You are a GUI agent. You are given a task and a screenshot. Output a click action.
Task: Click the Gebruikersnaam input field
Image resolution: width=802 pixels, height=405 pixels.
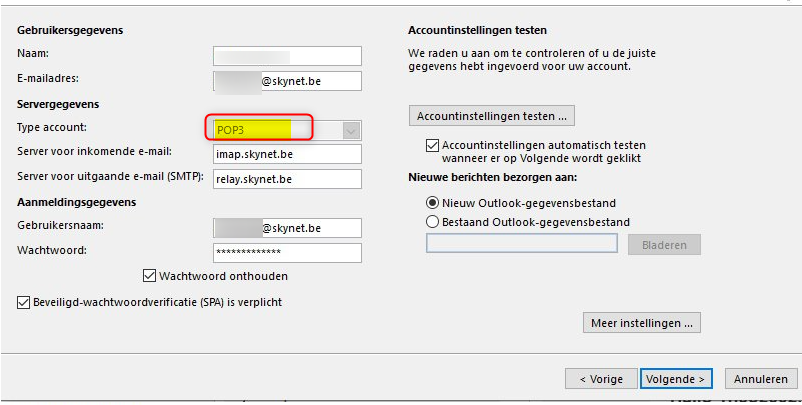pos(287,229)
